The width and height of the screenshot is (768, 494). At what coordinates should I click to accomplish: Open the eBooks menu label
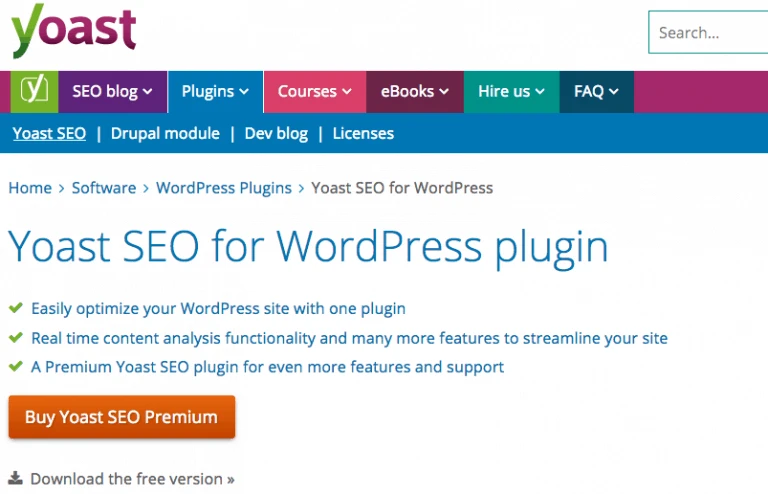click(x=408, y=92)
